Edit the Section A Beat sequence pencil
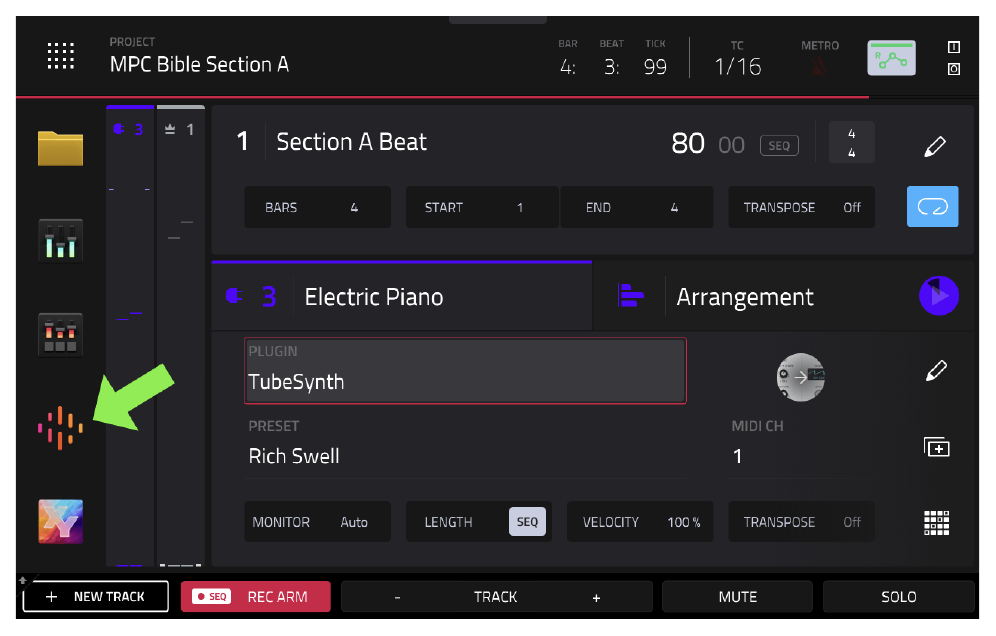 pyautogui.click(x=935, y=146)
